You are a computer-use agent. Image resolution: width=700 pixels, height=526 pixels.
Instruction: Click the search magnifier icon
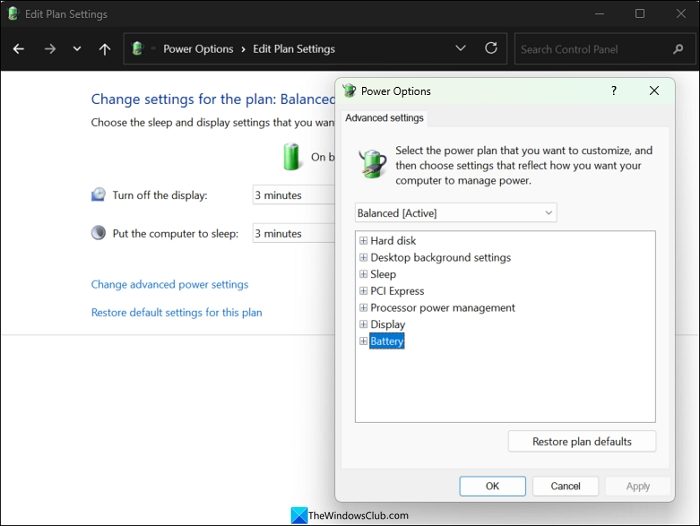click(x=678, y=49)
